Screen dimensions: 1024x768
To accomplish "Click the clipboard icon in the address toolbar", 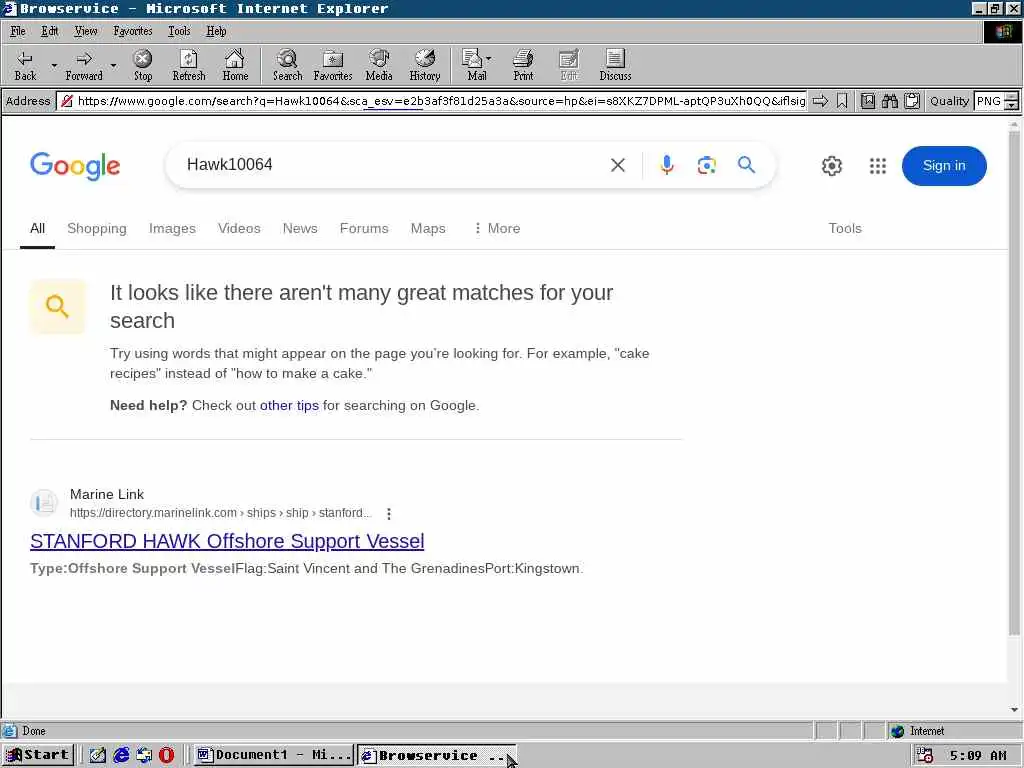I will coord(912,101).
